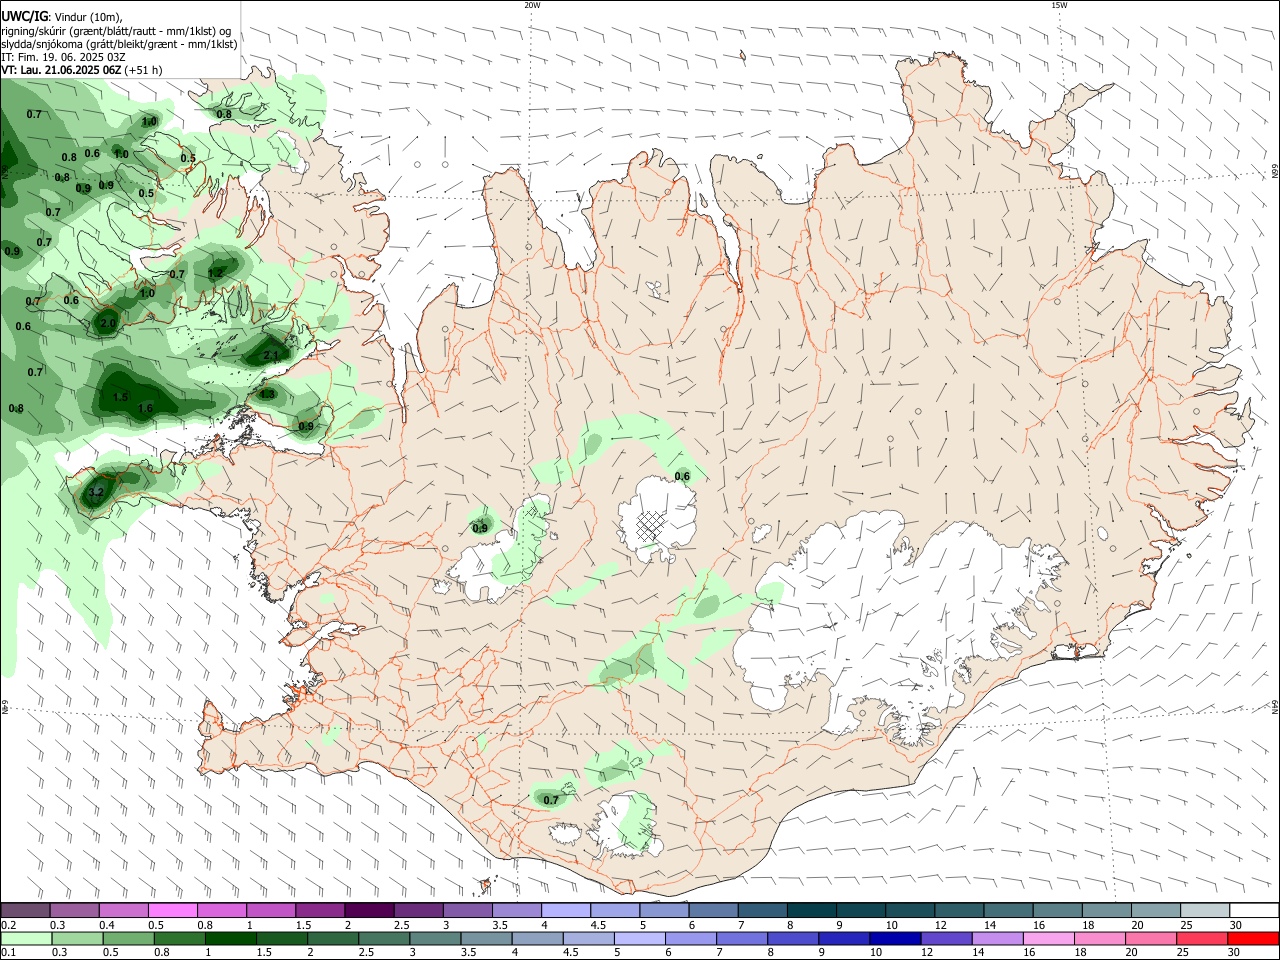Pick the upper legend swatch labelled 1.5
The image size is (1280, 960).
click(x=319, y=910)
